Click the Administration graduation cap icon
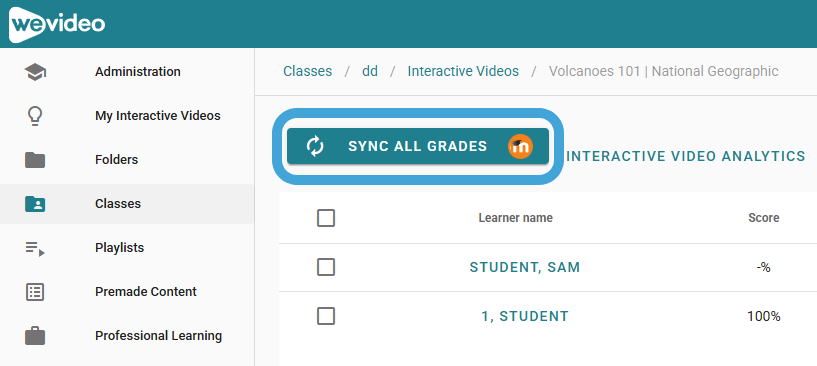 click(35, 72)
